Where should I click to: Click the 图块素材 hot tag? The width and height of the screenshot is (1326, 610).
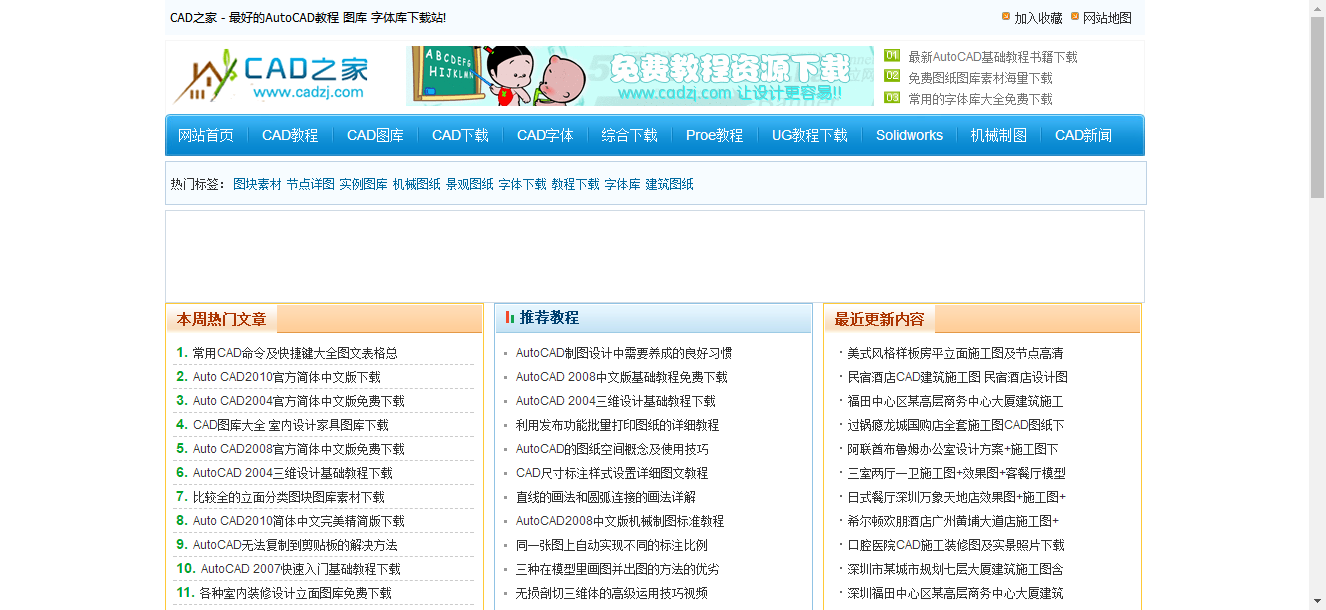coord(257,184)
